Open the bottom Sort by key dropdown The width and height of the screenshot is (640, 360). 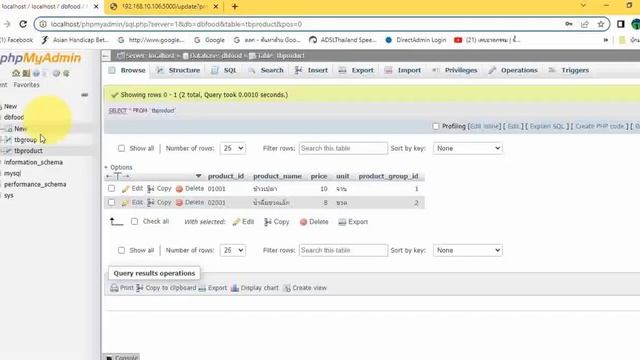tap(468, 250)
